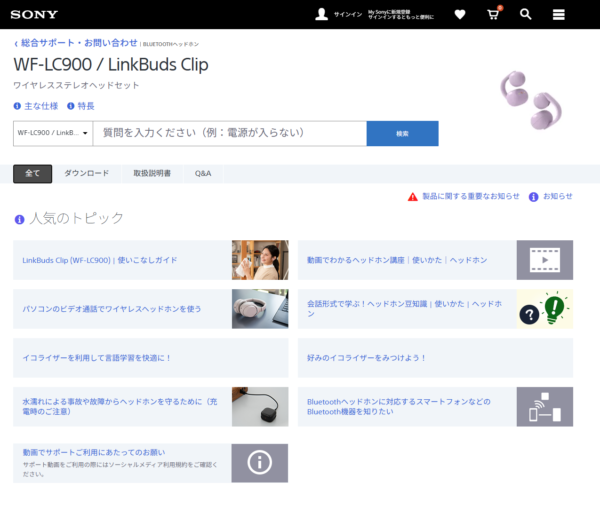600x506 pixels.
Task: Click the red warning triangle icon
Action: (412, 197)
